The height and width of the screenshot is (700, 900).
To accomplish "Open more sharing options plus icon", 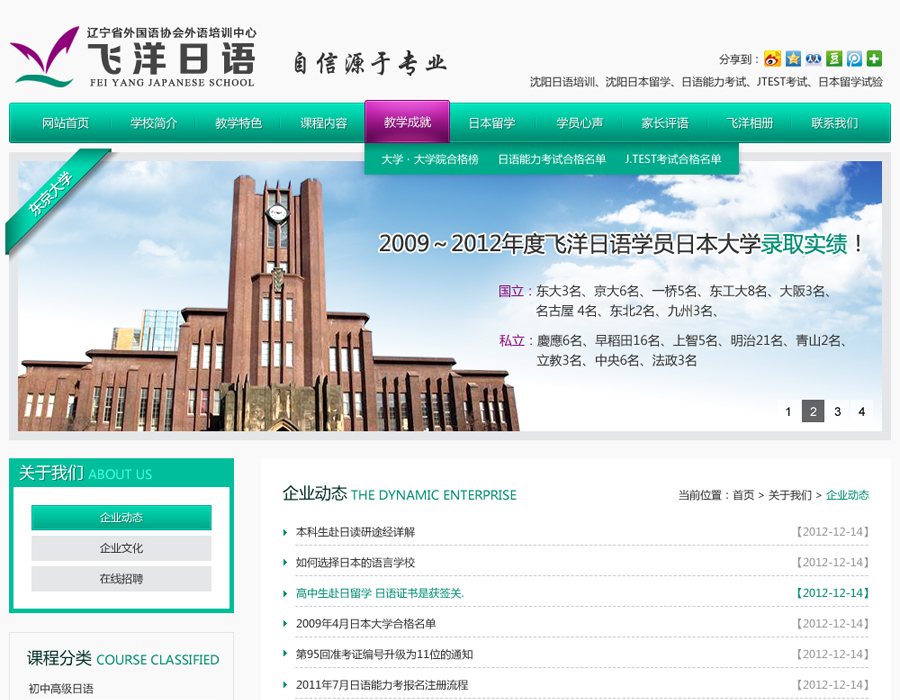I will pyautogui.click(x=874, y=59).
